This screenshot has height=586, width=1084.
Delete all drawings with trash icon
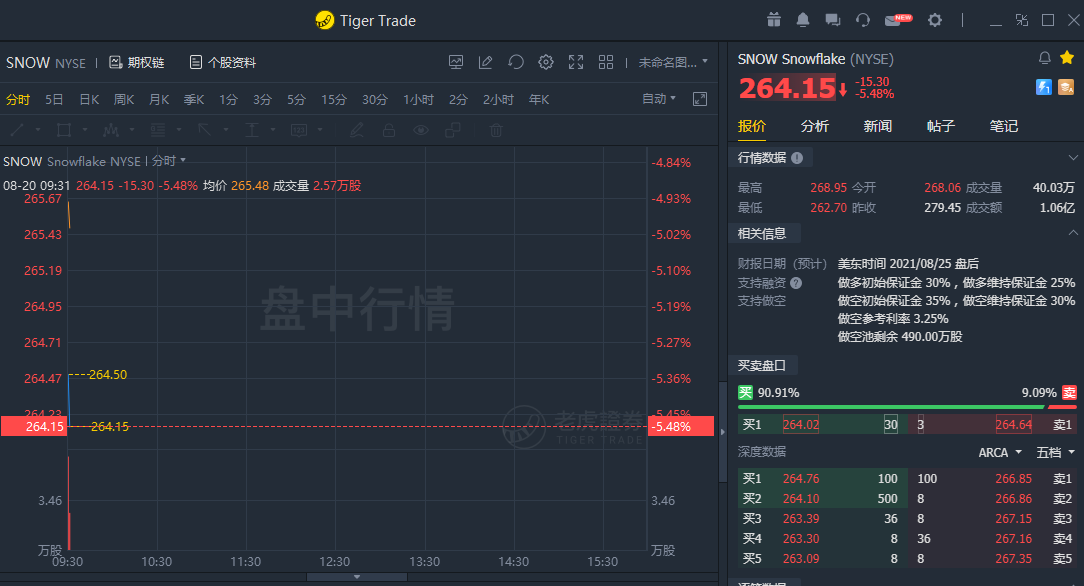(496, 130)
